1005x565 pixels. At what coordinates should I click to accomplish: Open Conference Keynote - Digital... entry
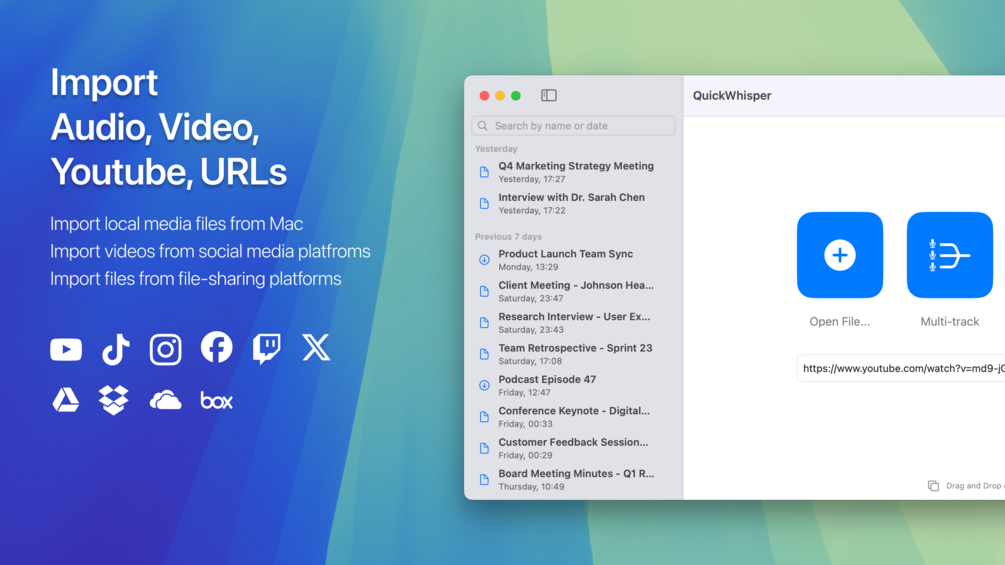click(x=573, y=416)
